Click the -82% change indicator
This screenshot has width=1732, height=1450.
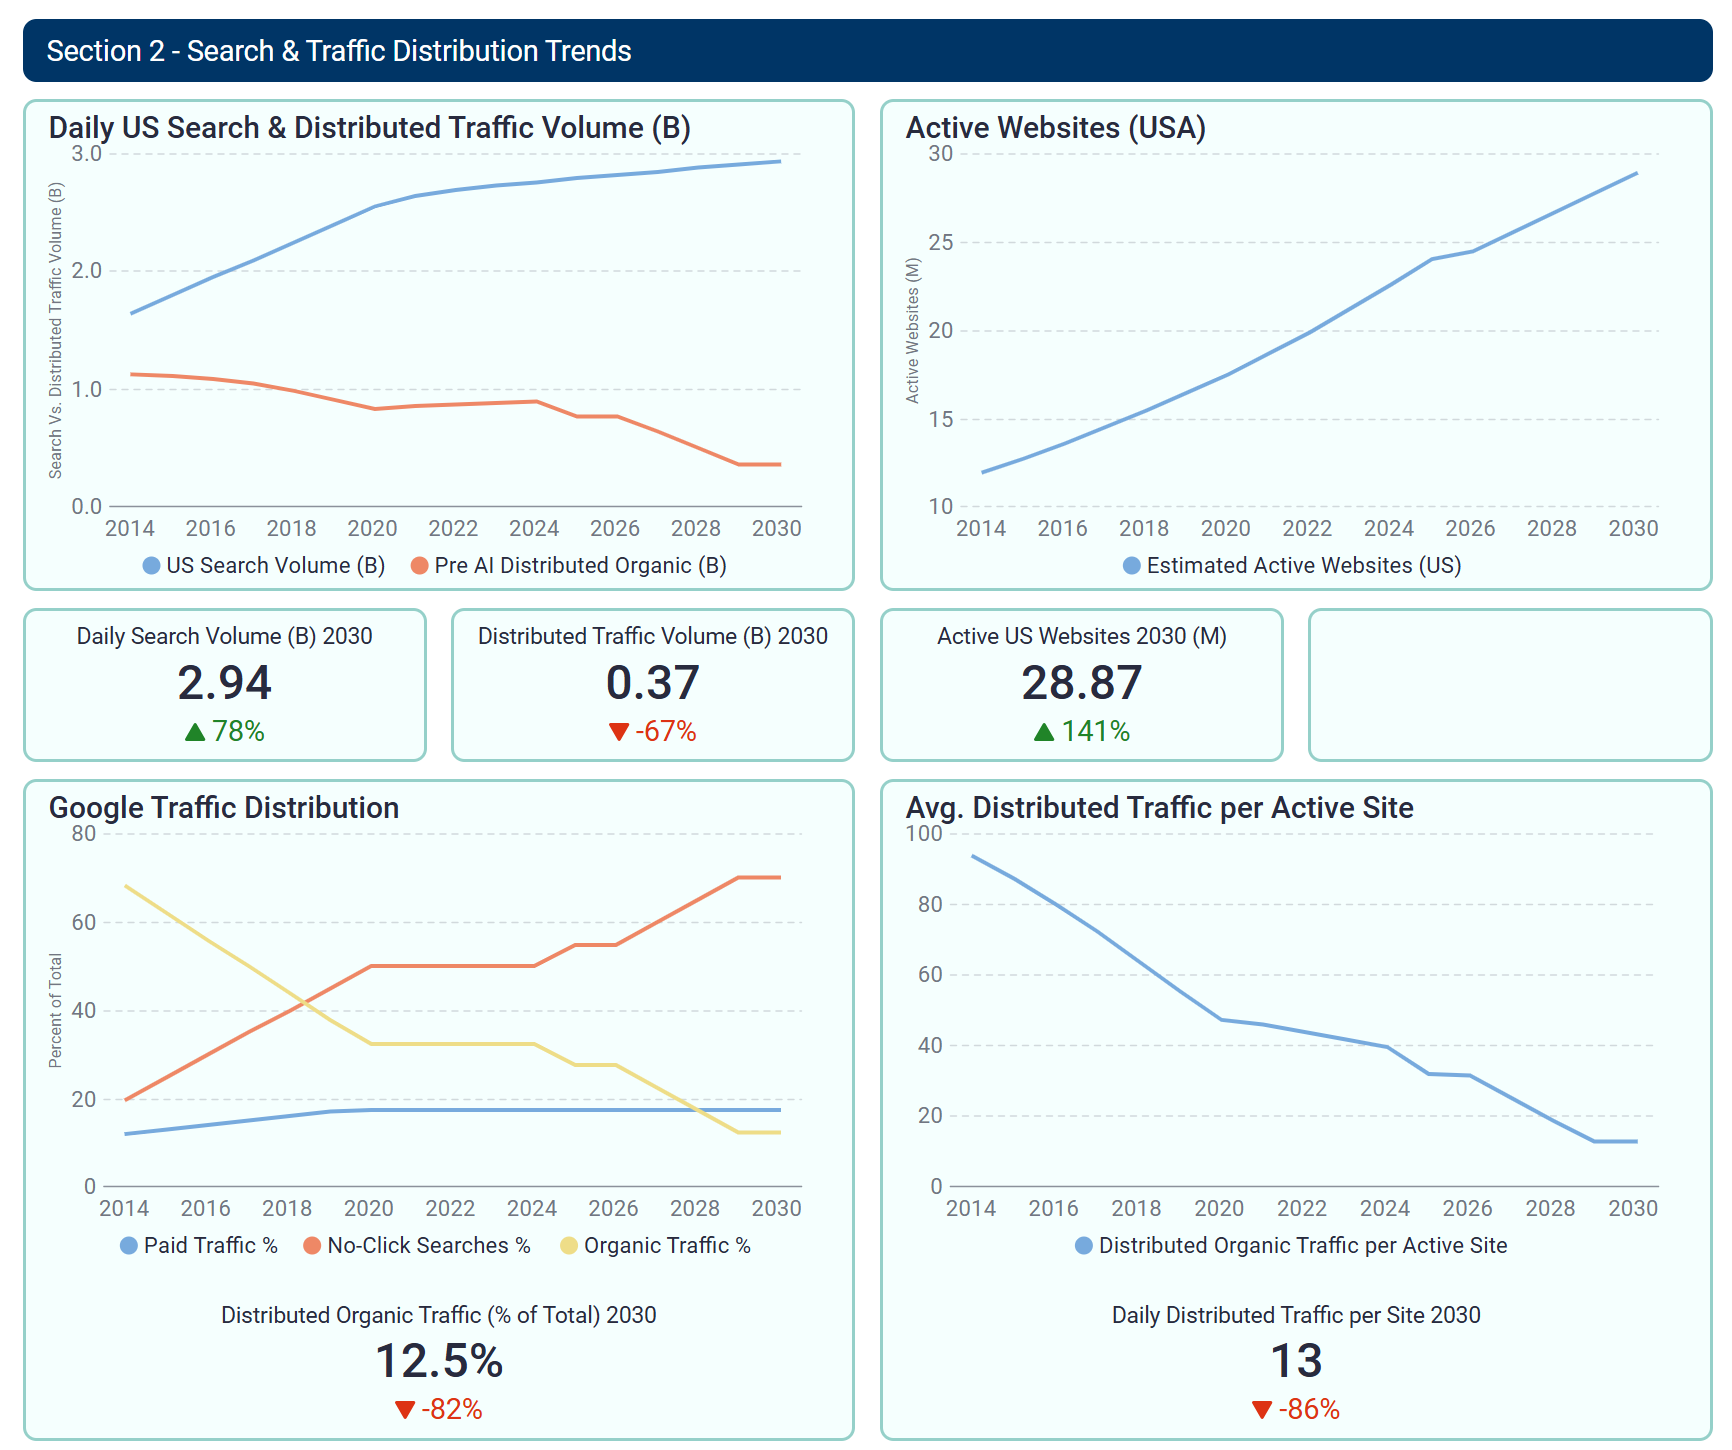click(x=452, y=1410)
